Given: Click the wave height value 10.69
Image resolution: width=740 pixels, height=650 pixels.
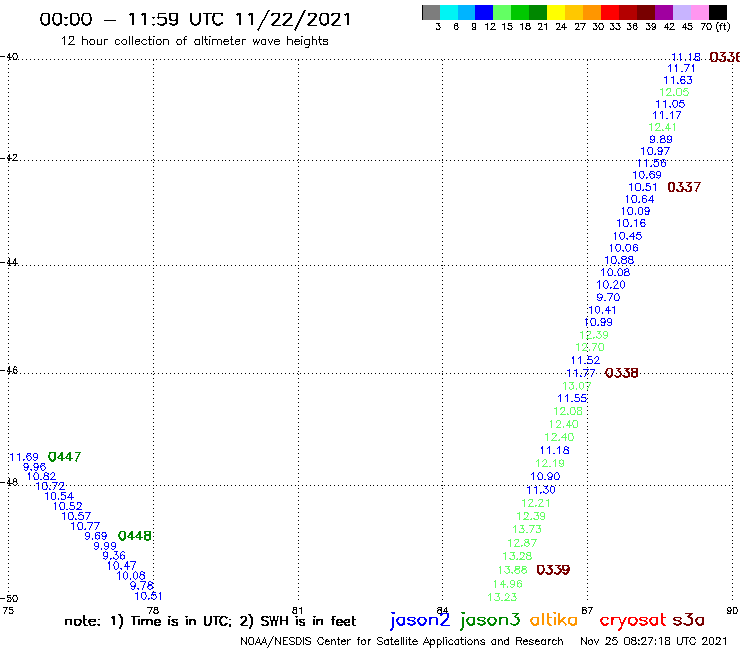Looking at the screenshot, I should coord(647,175).
